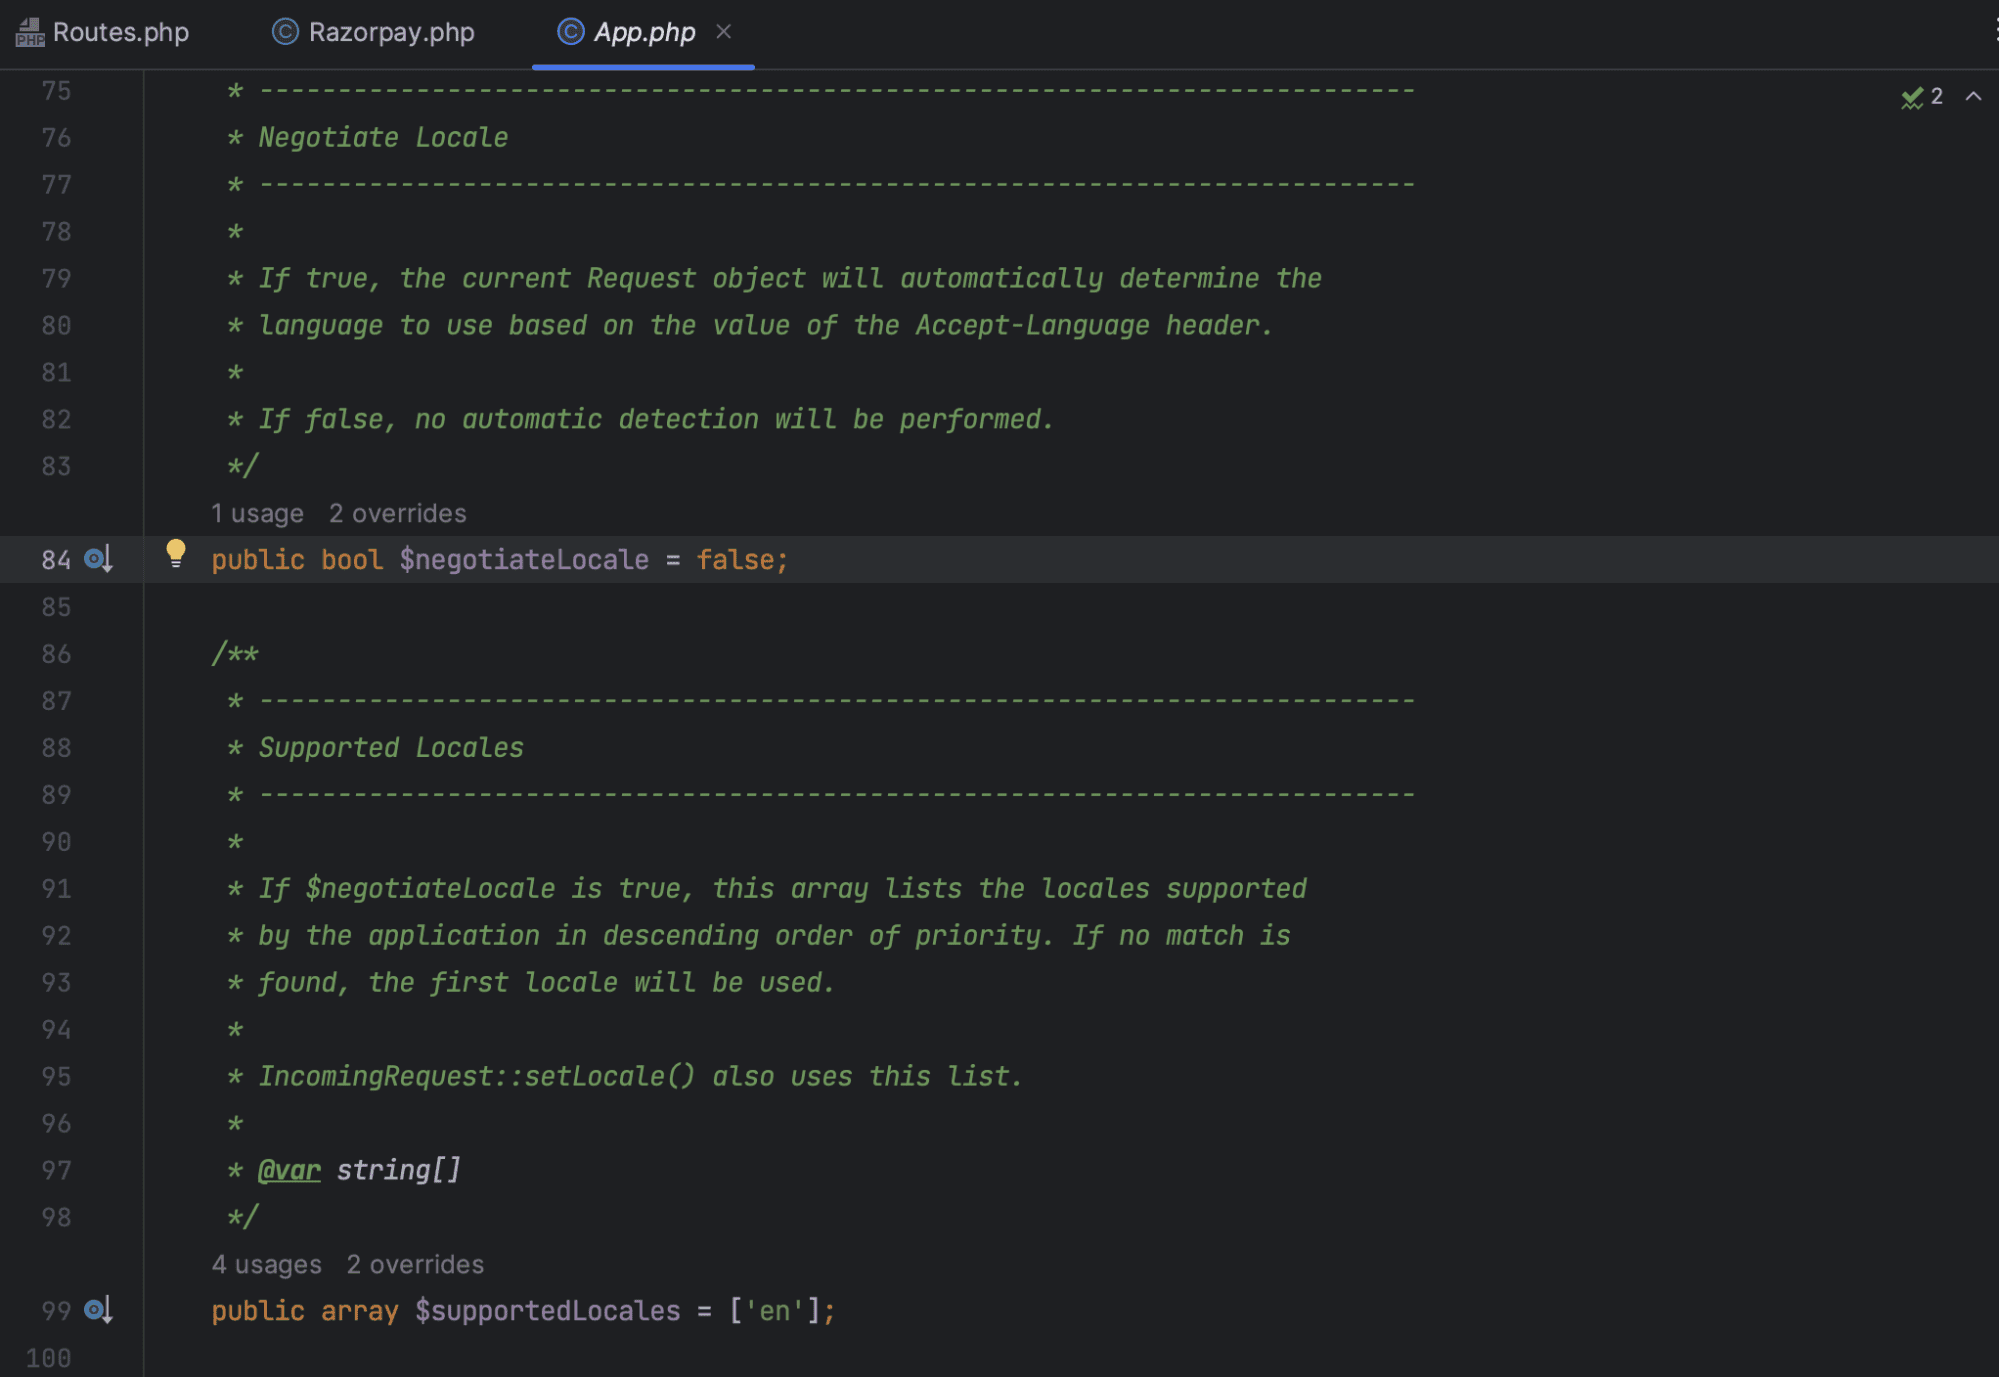Switch to the Razorpay.php tab
This screenshot has width=1999, height=1378.
(391, 32)
